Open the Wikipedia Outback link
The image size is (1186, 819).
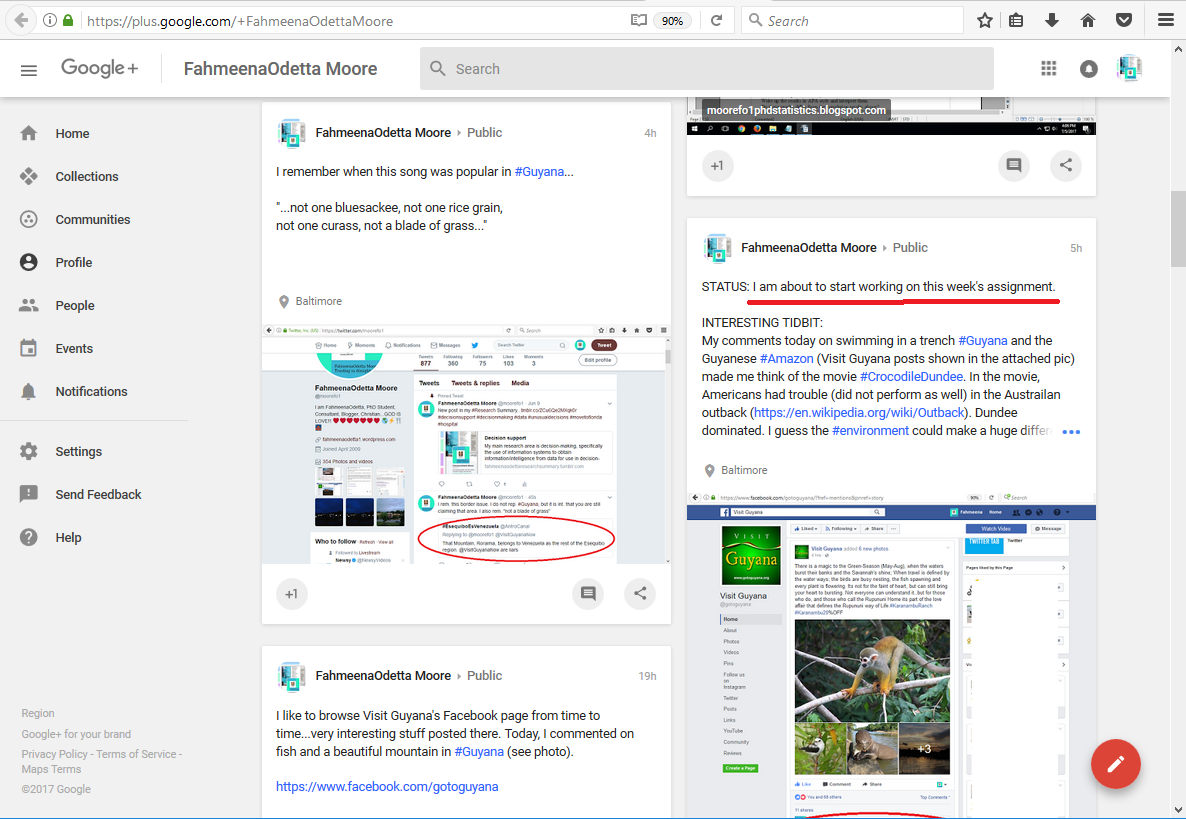(859, 413)
